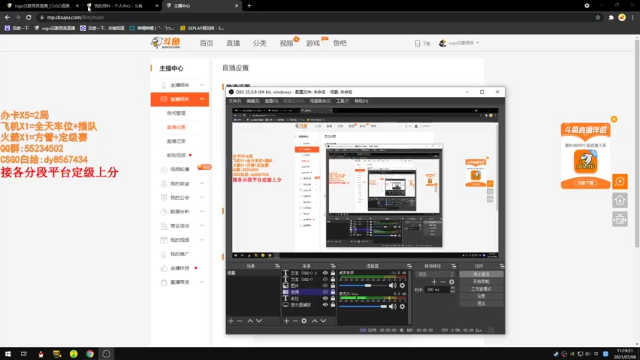
Task: Pop out the Scenes dock panel
Action: [x=278, y=266]
